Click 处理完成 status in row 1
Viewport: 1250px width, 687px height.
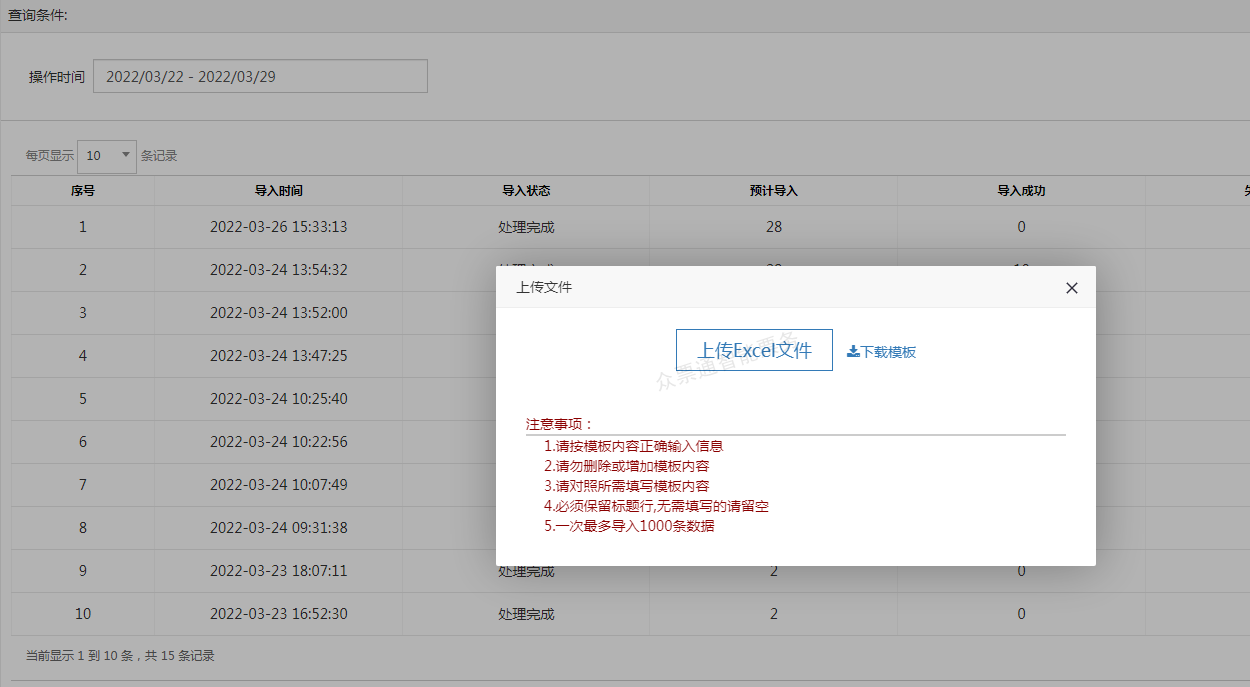tap(526, 227)
